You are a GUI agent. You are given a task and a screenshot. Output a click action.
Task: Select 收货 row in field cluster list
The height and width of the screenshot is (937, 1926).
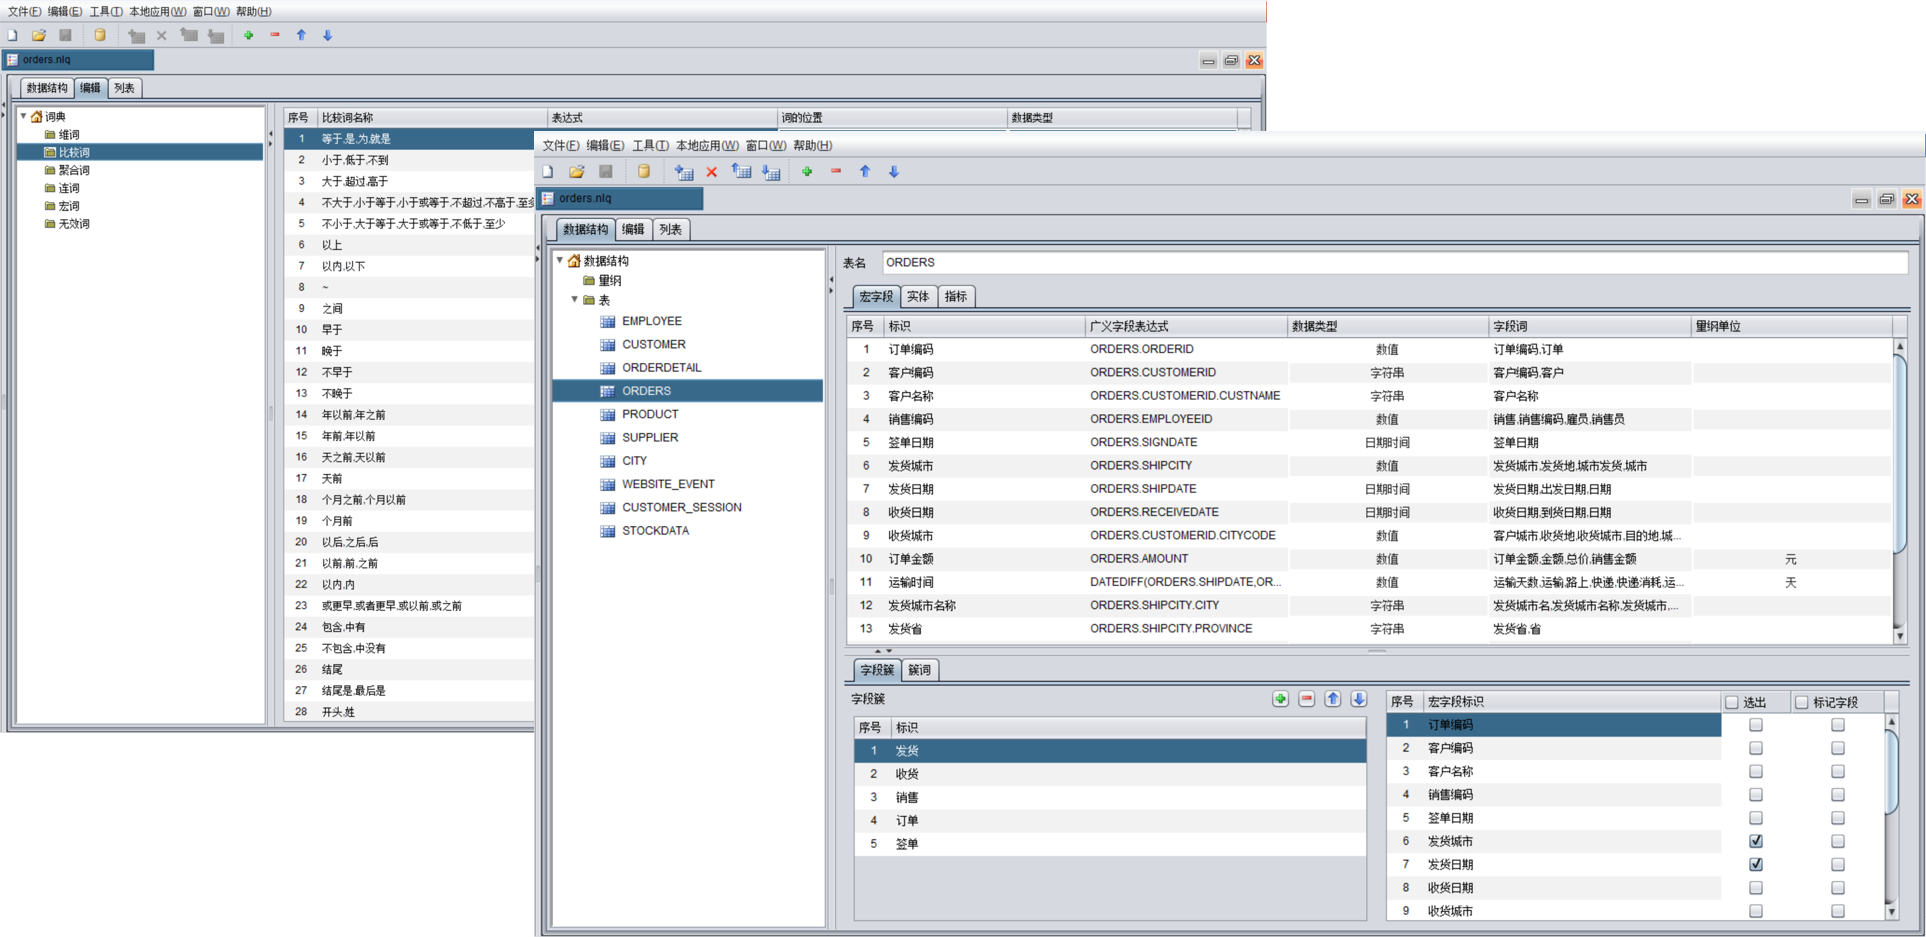[x=1110, y=774]
